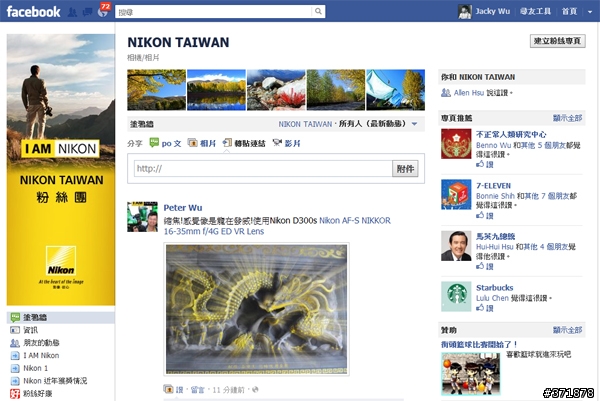Open the messages icon in top bar
Image resolution: width=600 pixels, height=401 pixels.
pos(88,12)
